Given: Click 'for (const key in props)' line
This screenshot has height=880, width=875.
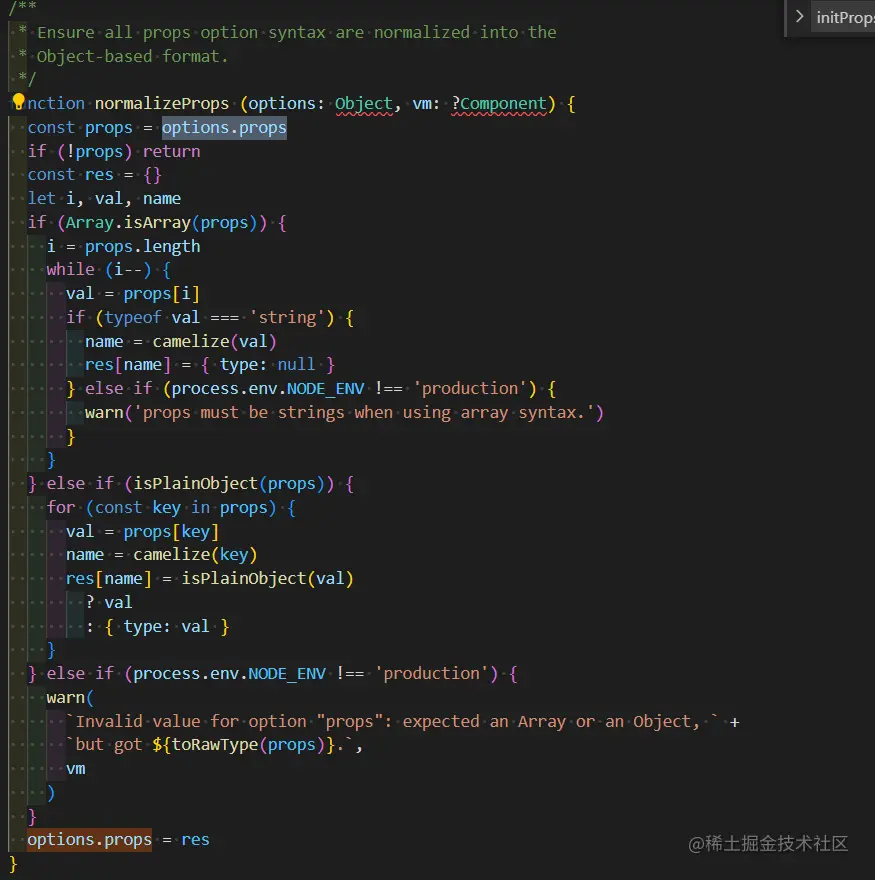Looking at the screenshot, I should [171, 508].
